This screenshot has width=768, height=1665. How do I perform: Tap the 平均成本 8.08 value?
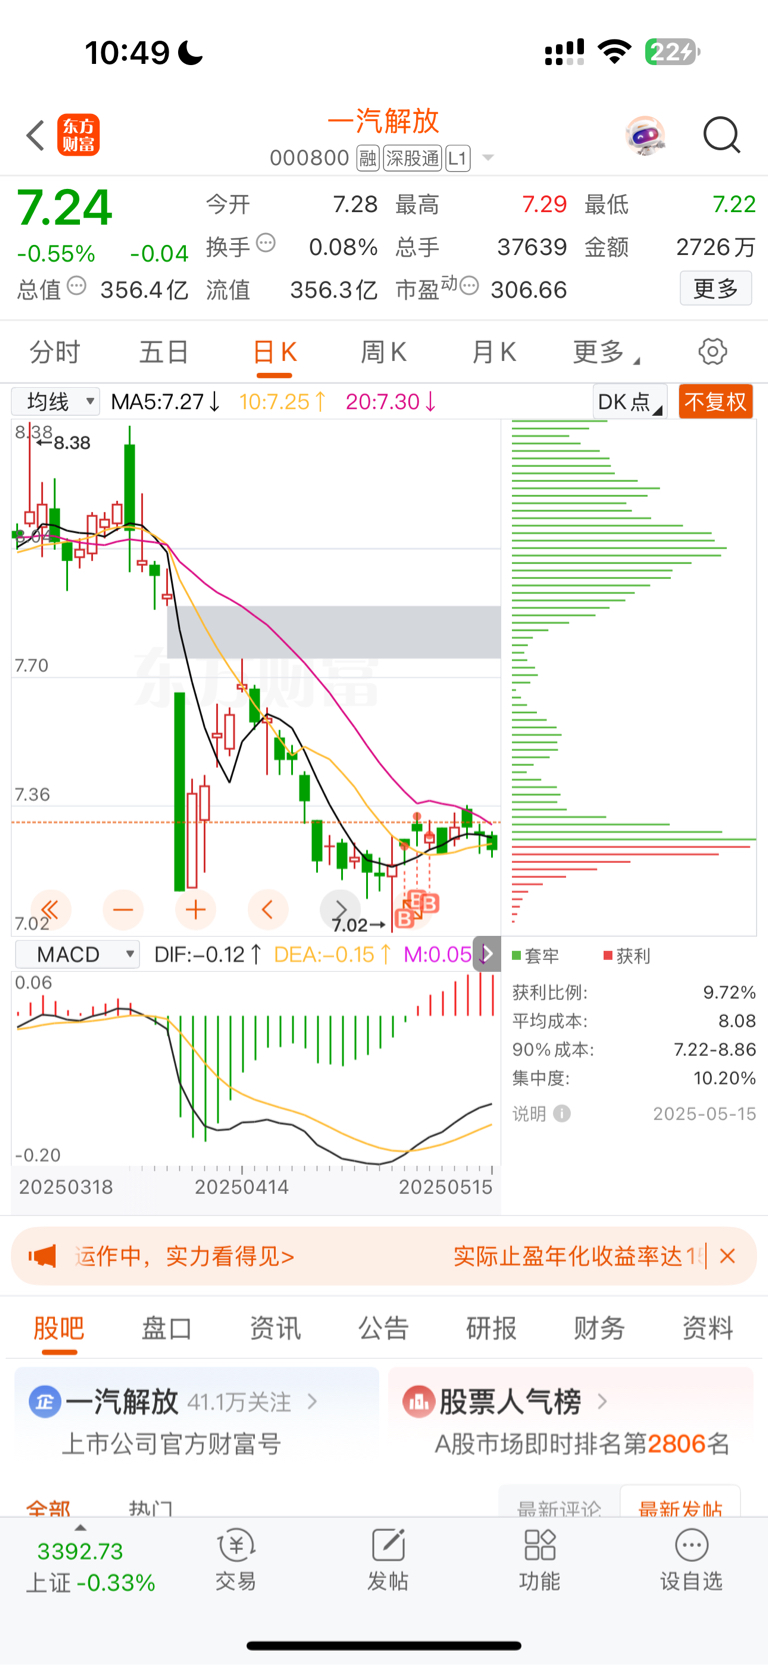(x=737, y=1021)
